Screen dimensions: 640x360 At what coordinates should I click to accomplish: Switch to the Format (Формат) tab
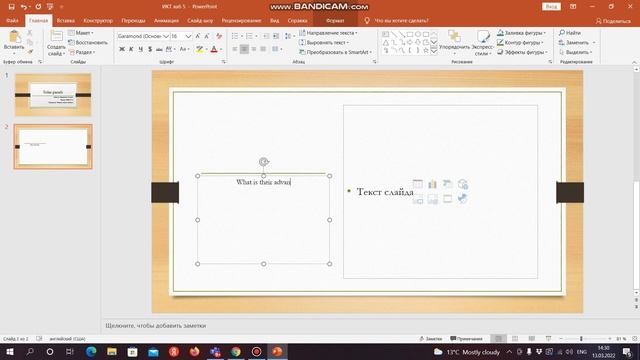click(335, 20)
